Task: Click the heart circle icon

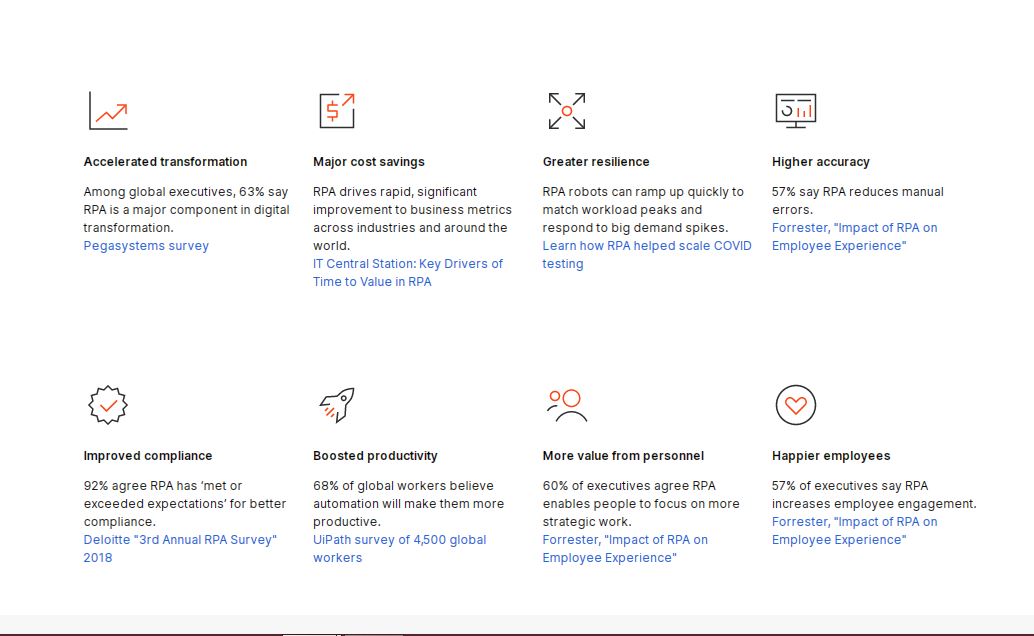Action: point(796,405)
